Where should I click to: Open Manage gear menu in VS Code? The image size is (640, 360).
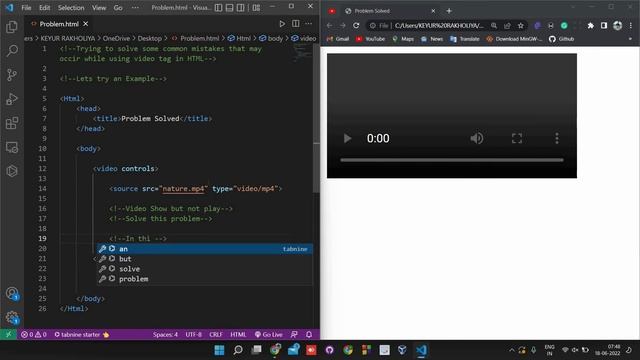12,317
